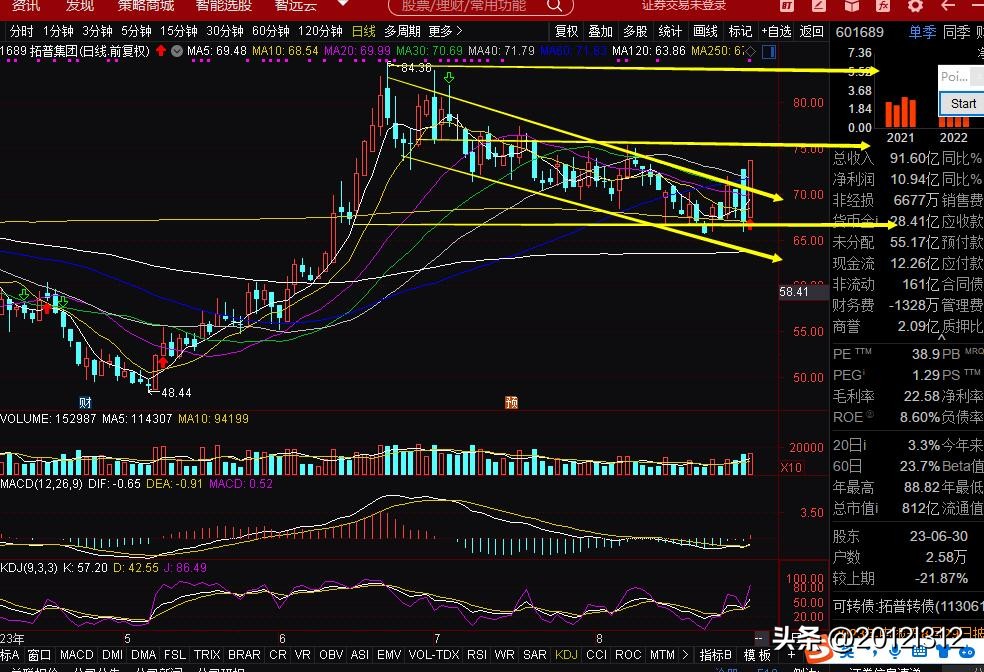The image size is (984, 672).
Task: Click the 预 marker on chart
Action: pyautogui.click(x=511, y=402)
